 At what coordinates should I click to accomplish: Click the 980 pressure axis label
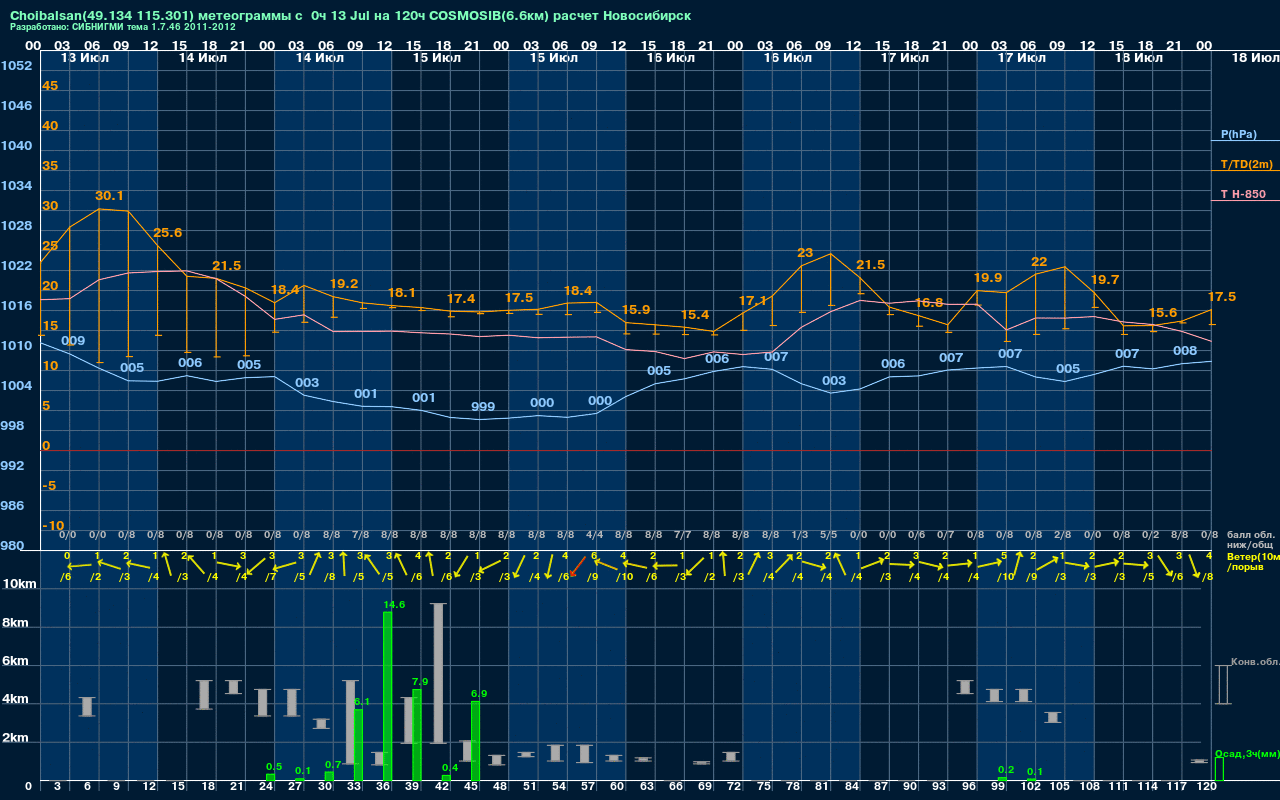click(12, 546)
